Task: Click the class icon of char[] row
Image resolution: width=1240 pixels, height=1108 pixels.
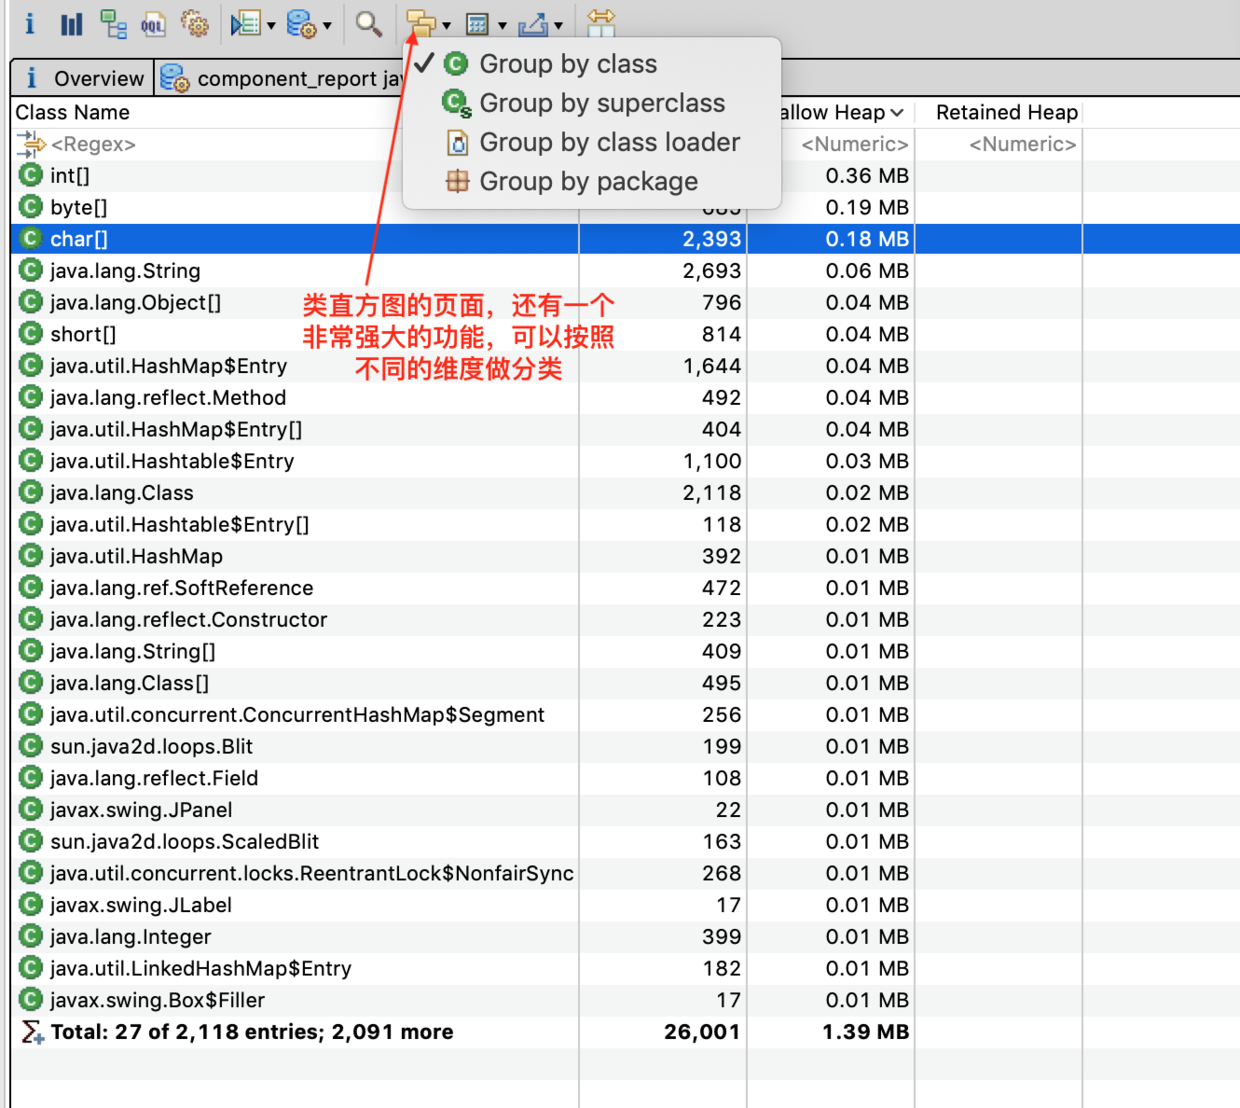Action: [31, 239]
